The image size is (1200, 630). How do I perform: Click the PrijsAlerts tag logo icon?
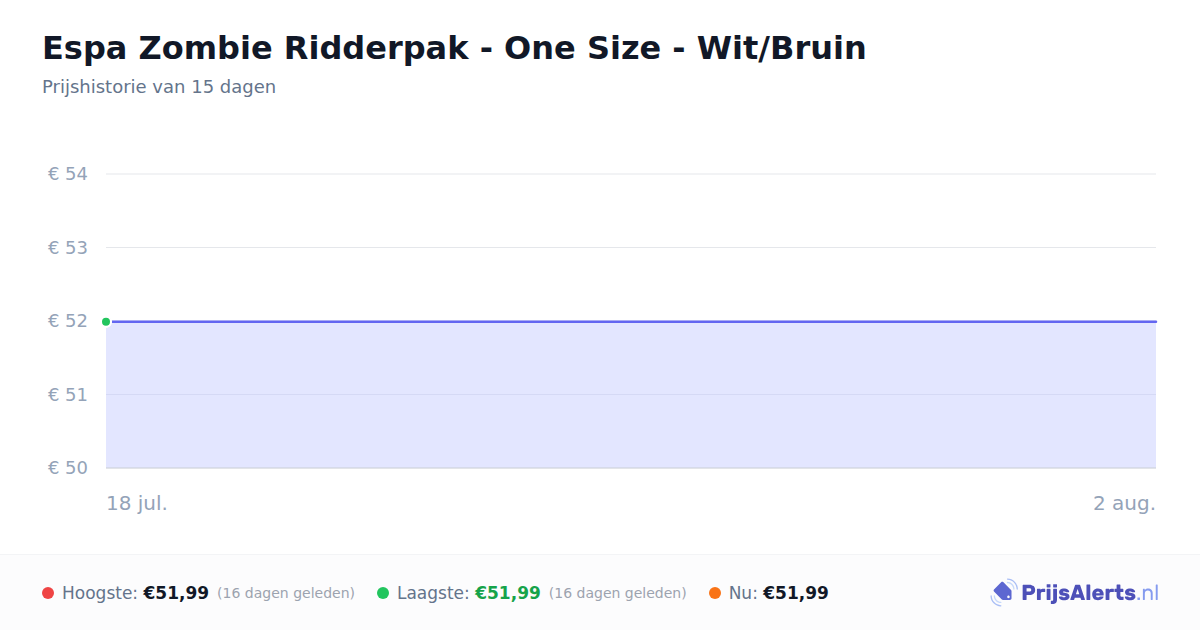pyautogui.click(x=1003, y=593)
